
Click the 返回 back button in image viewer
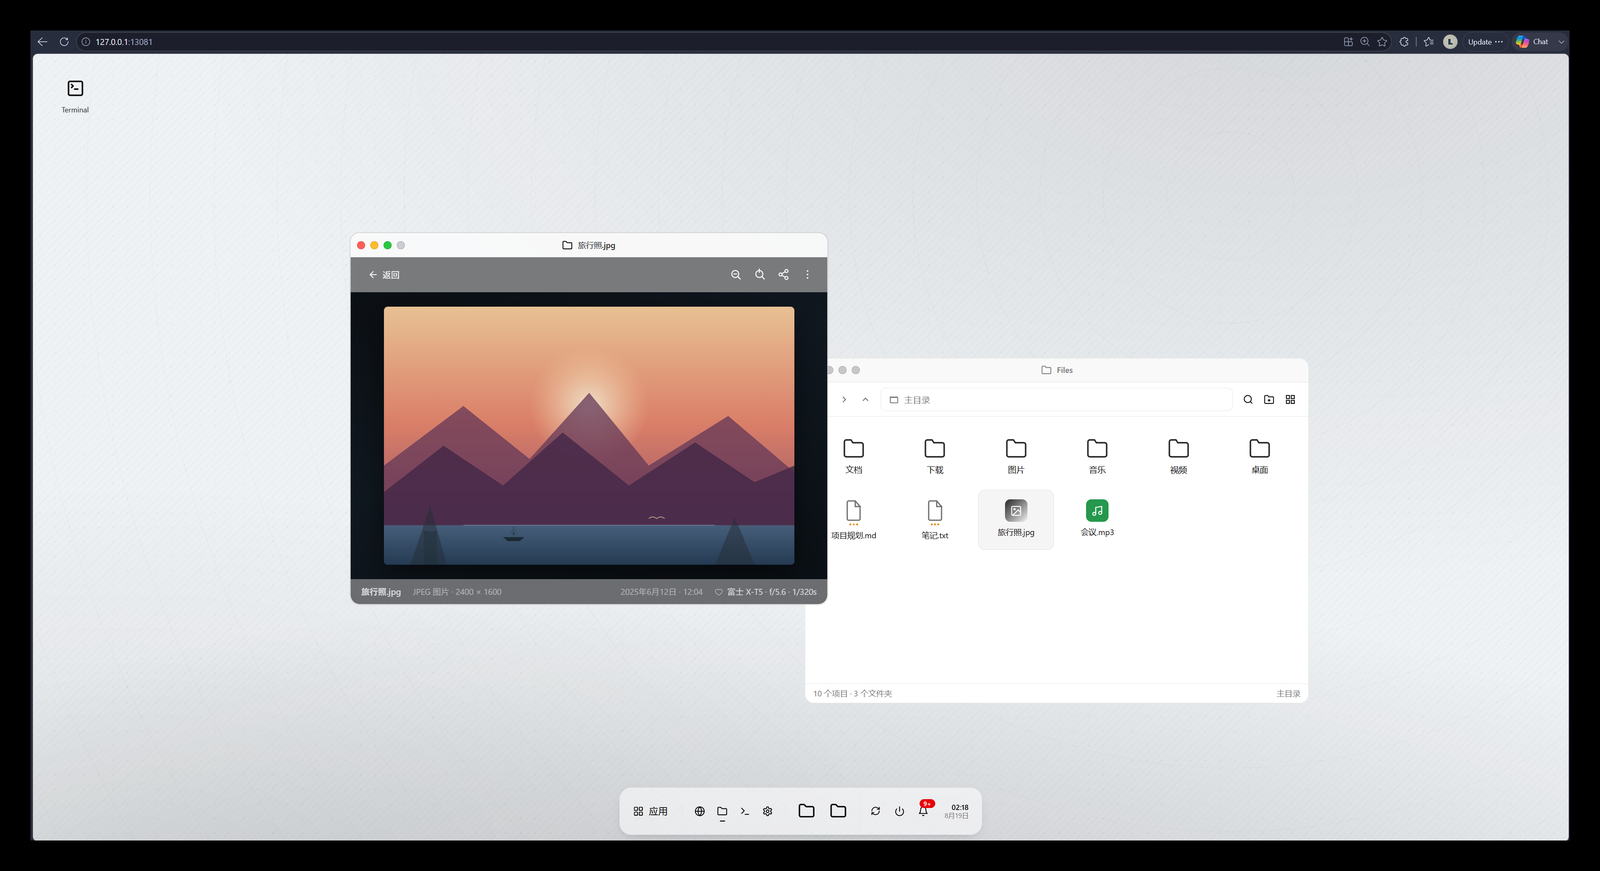coord(384,275)
